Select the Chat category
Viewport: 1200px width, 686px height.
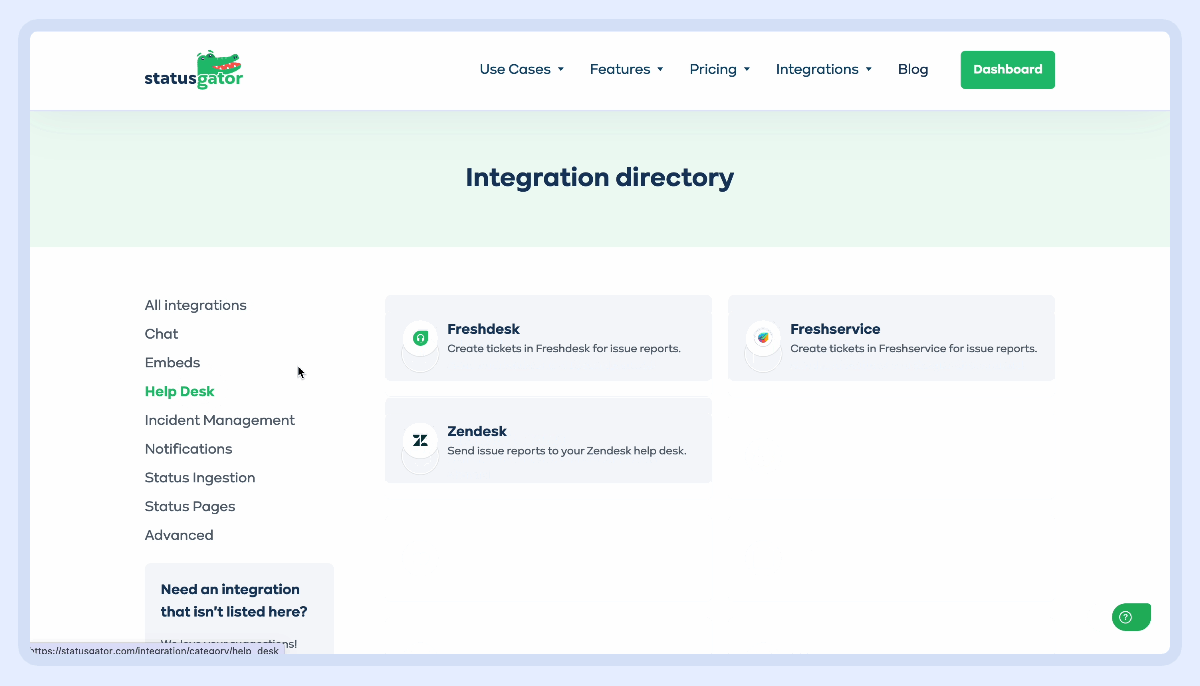(162, 334)
